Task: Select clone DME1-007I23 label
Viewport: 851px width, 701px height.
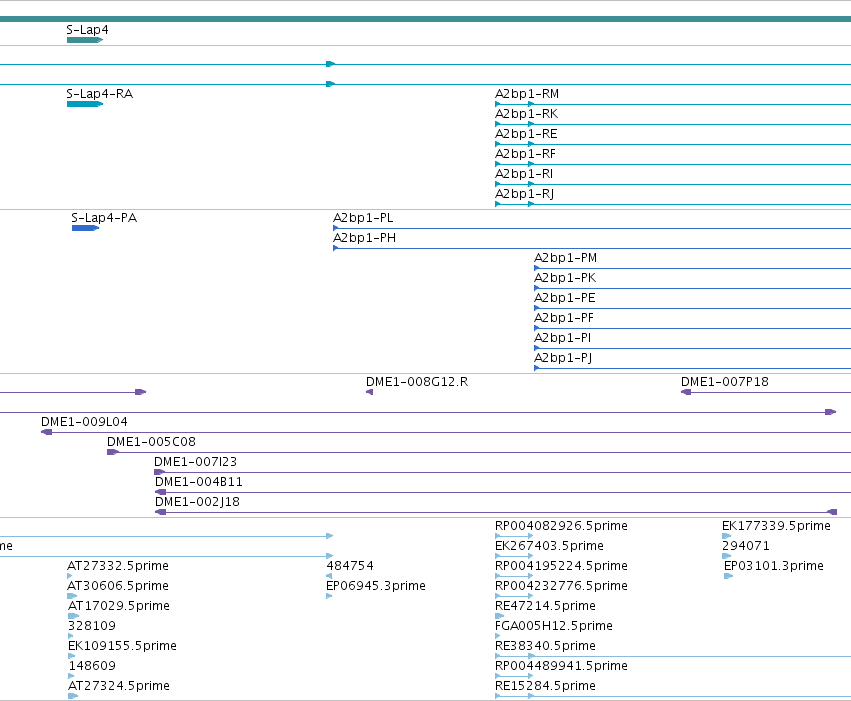Action: coord(196,462)
